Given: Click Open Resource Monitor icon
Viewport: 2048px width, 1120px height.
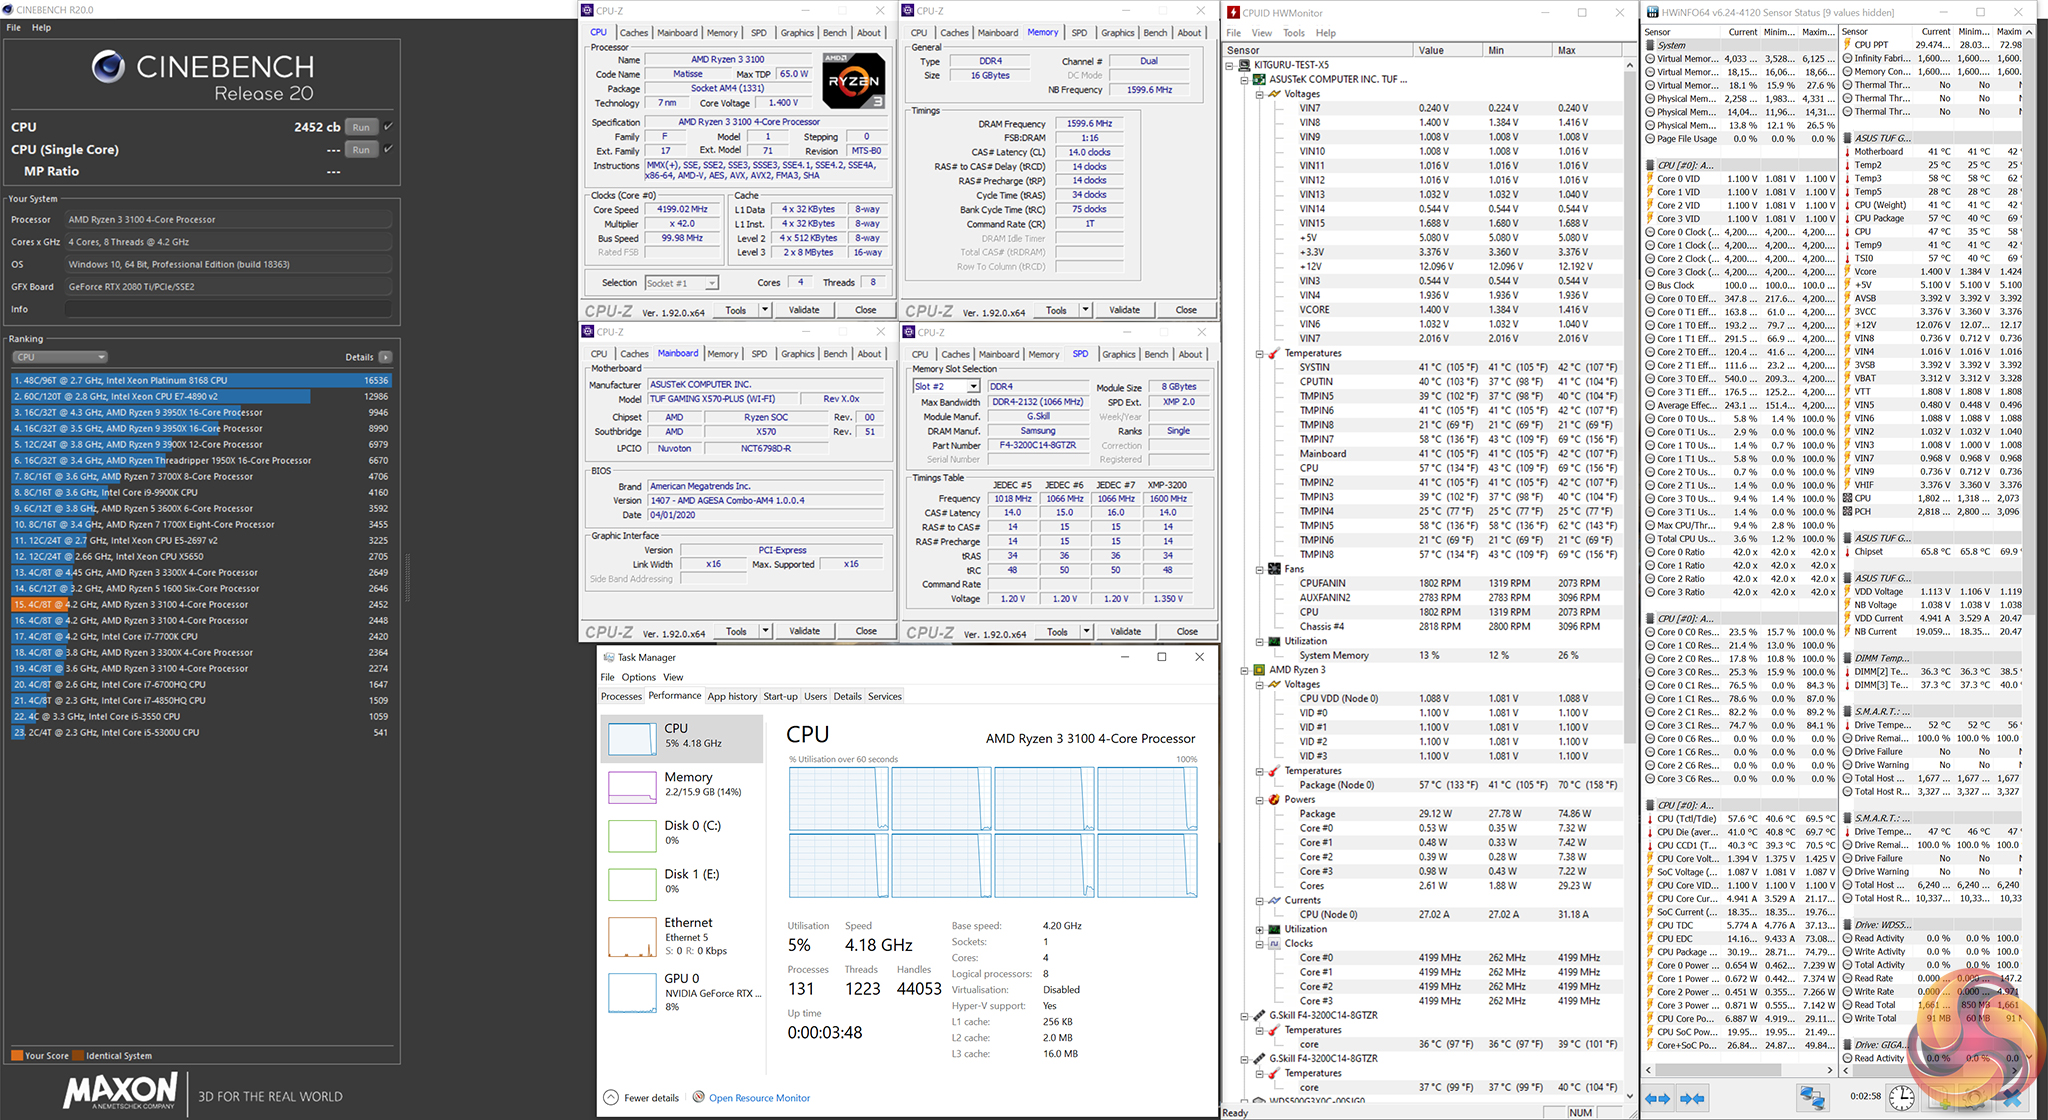Looking at the screenshot, I should click(699, 1097).
